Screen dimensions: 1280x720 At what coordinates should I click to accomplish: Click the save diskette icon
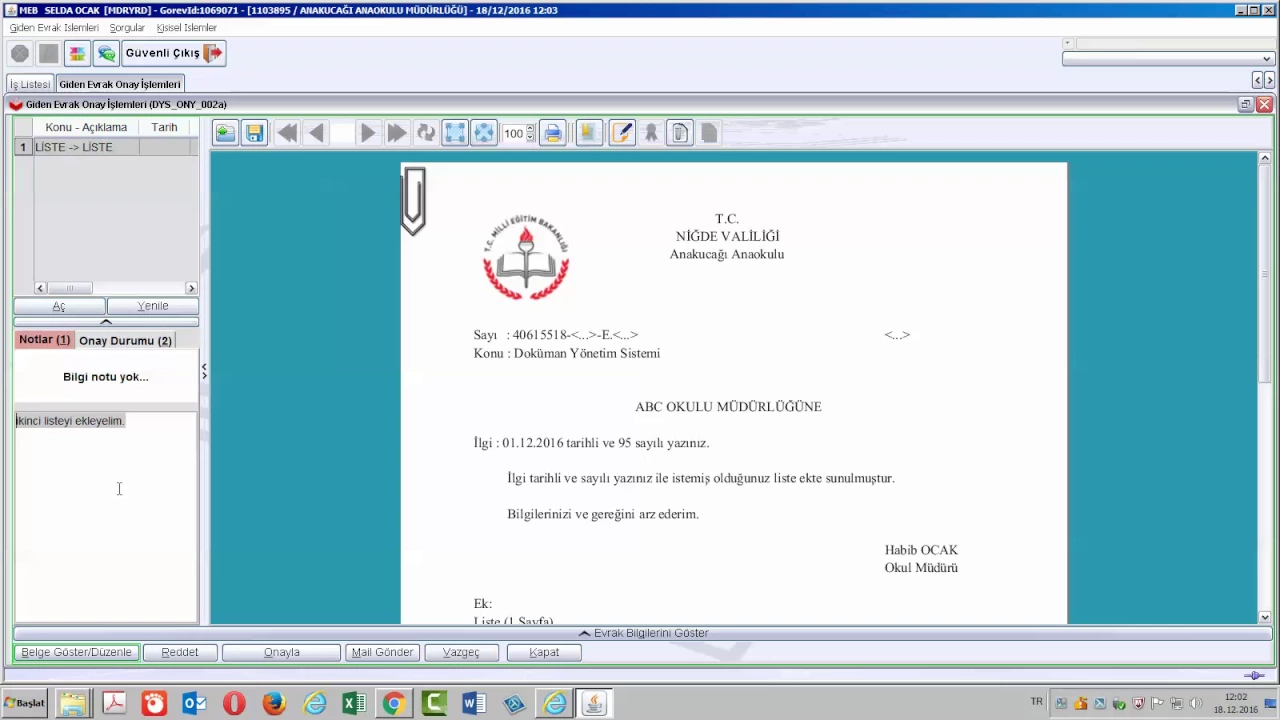tap(254, 133)
